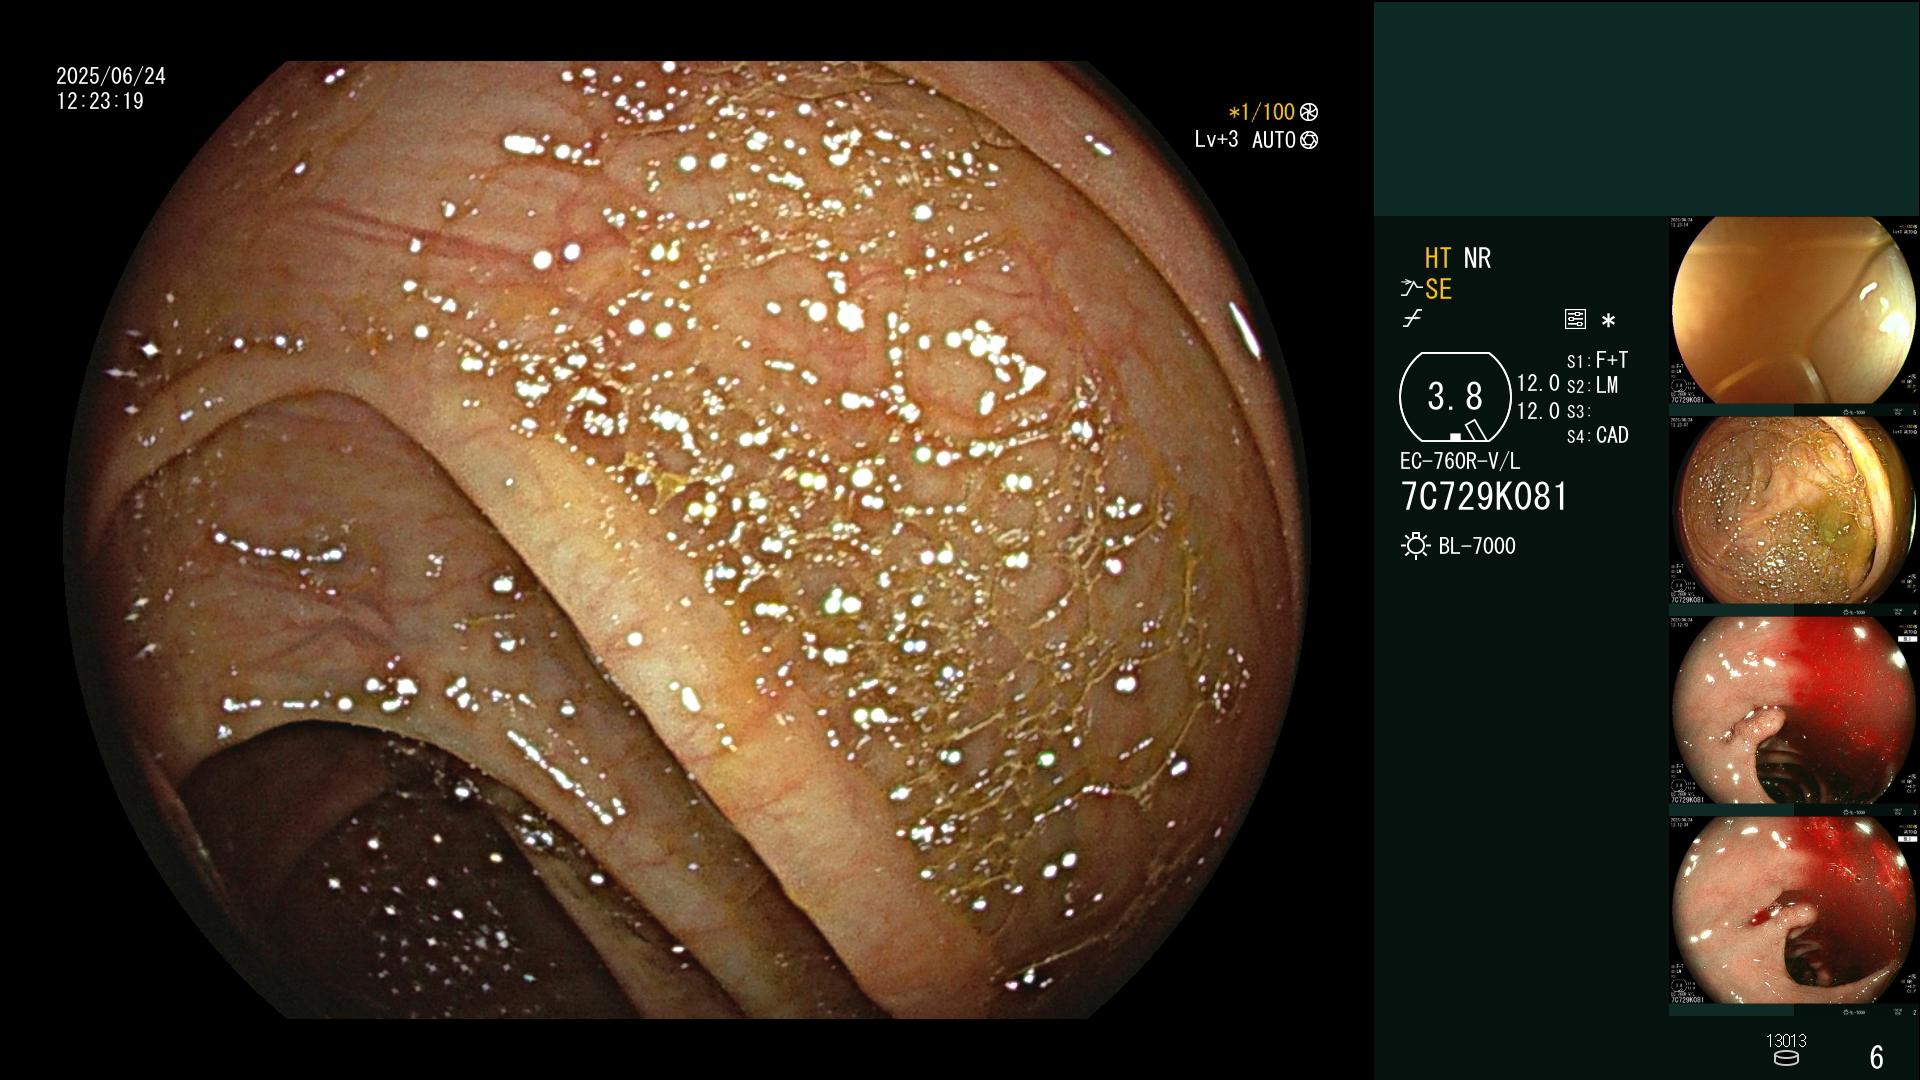This screenshot has height=1080, width=1920.
Task: Click the date 2025/06/24
Action: coord(111,76)
